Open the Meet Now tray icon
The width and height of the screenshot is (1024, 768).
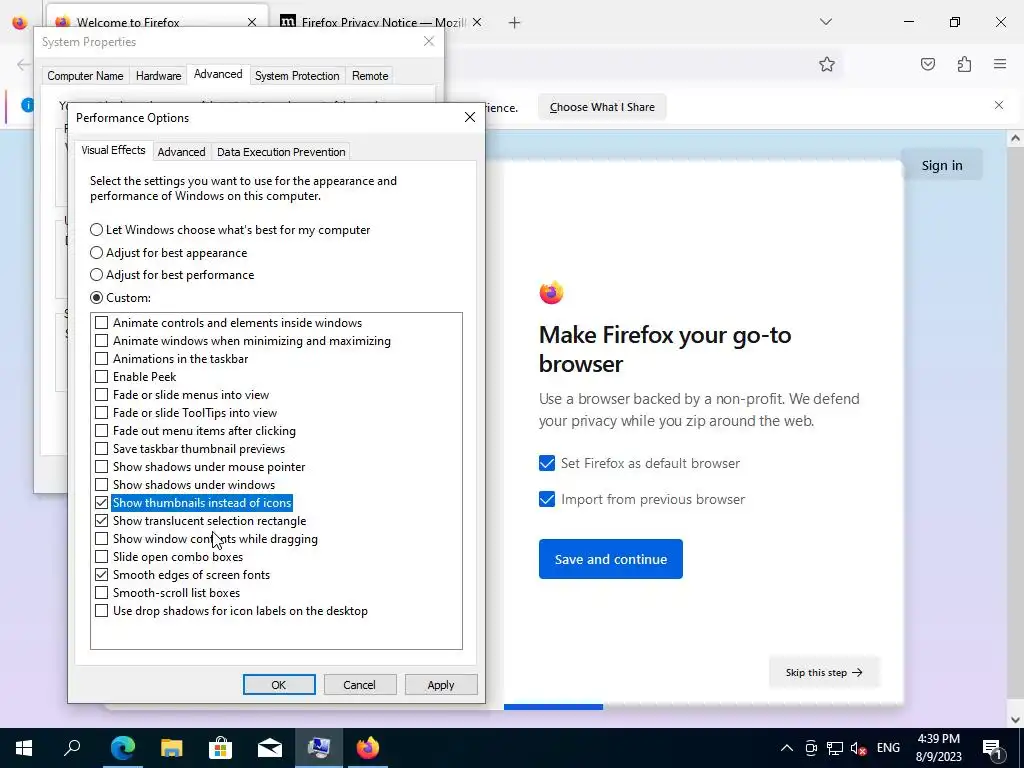point(811,748)
